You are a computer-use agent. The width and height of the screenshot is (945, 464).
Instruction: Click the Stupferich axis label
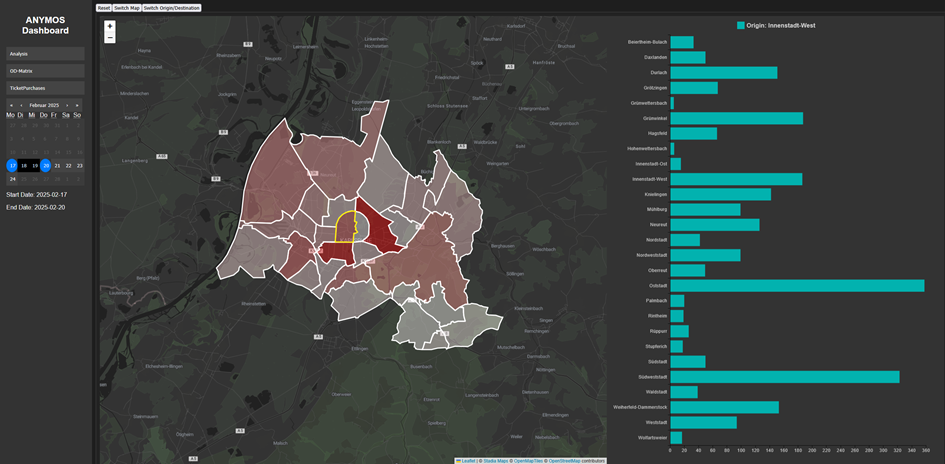(x=655, y=346)
